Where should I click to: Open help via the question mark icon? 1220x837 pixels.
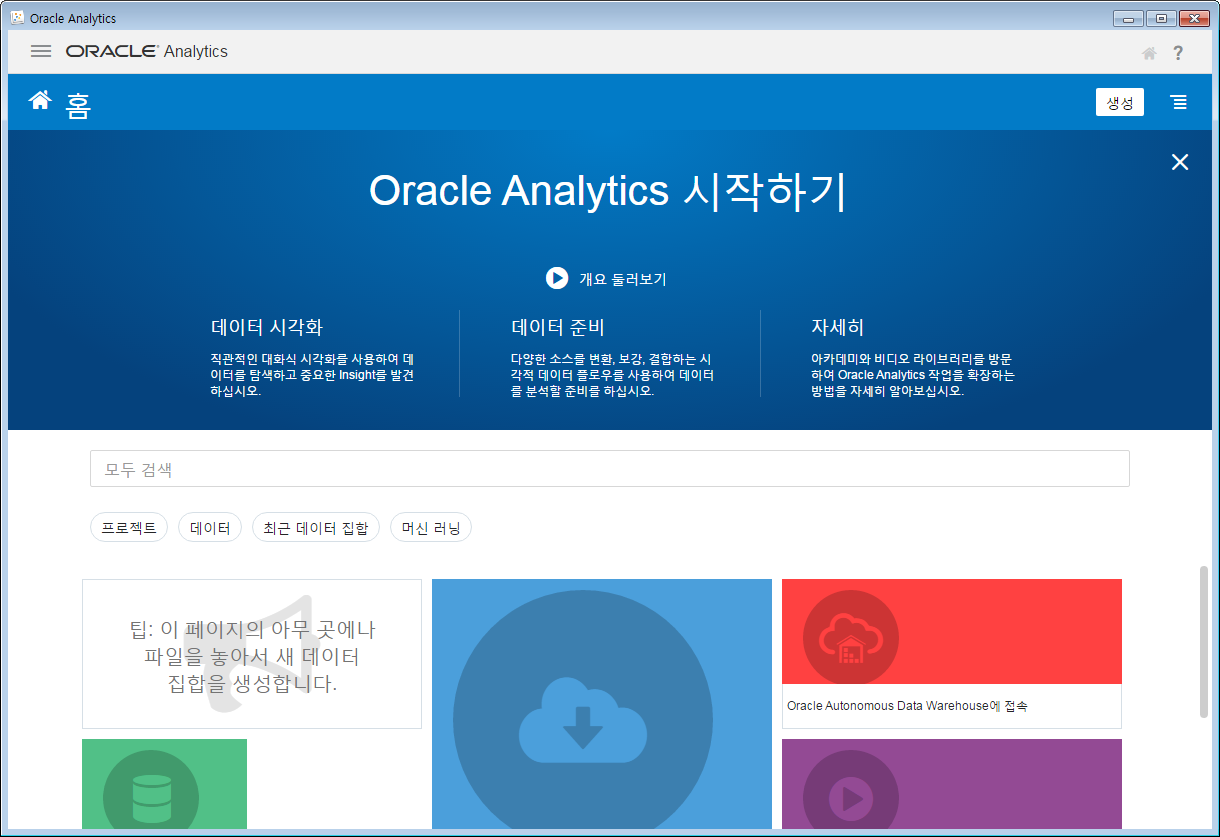pos(1179,53)
